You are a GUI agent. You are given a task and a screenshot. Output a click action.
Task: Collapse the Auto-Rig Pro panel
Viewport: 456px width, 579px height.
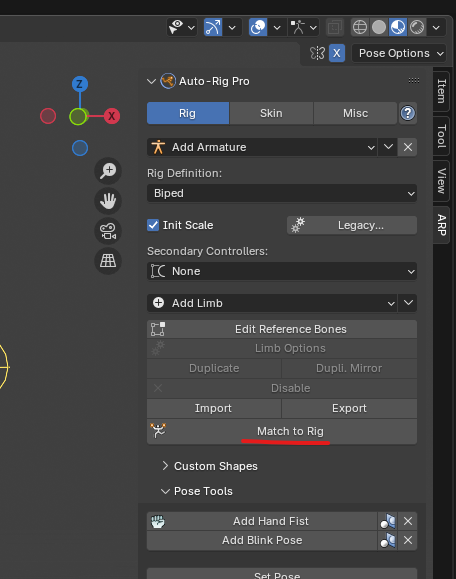(151, 81)
